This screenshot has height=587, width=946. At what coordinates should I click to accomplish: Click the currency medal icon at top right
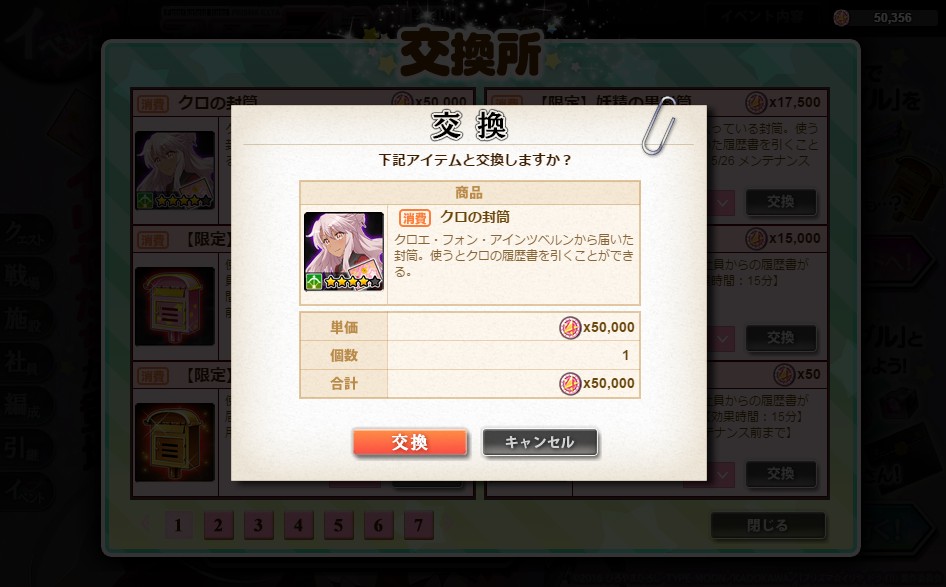tap(841, 18)
